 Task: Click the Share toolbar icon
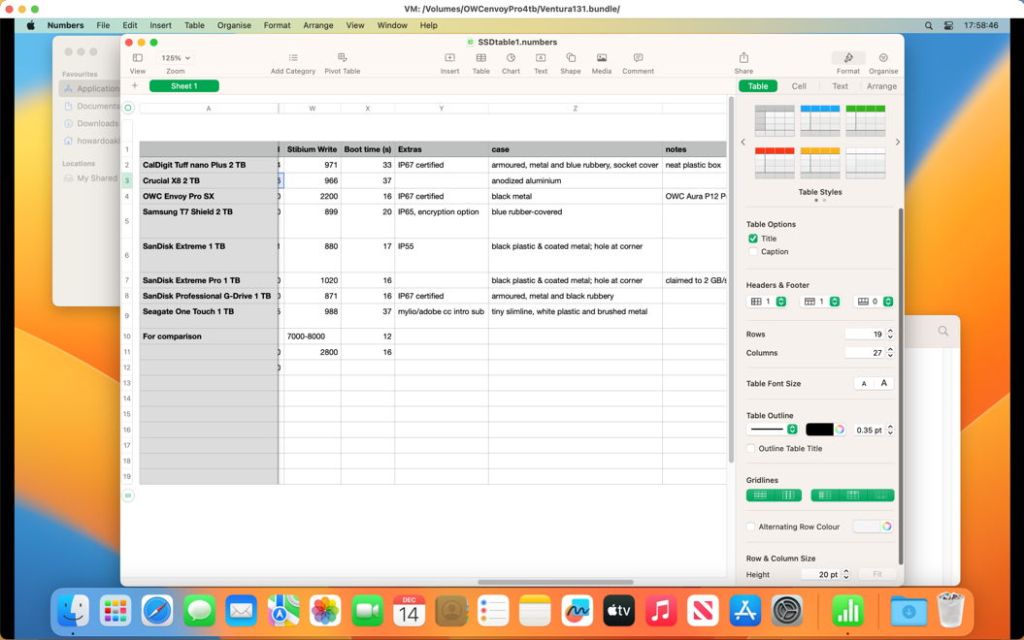tap(743, 59)
